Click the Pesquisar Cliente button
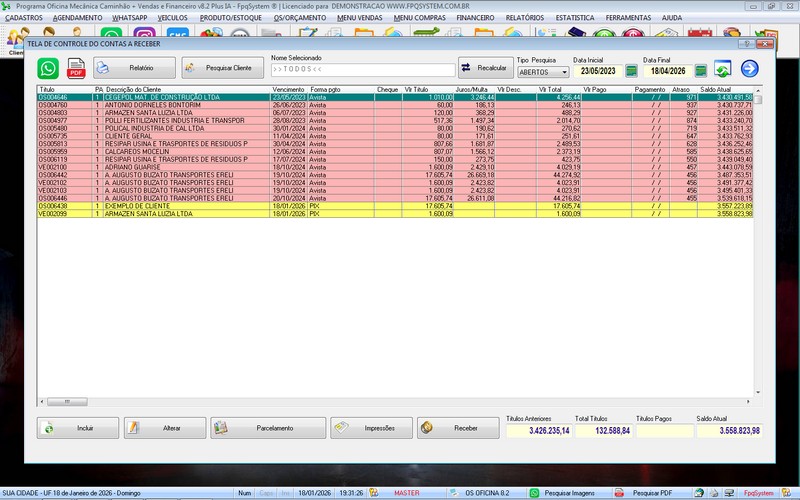Image resolution: width=800 pixels, height=500 pixels. (x=222, y=68)
